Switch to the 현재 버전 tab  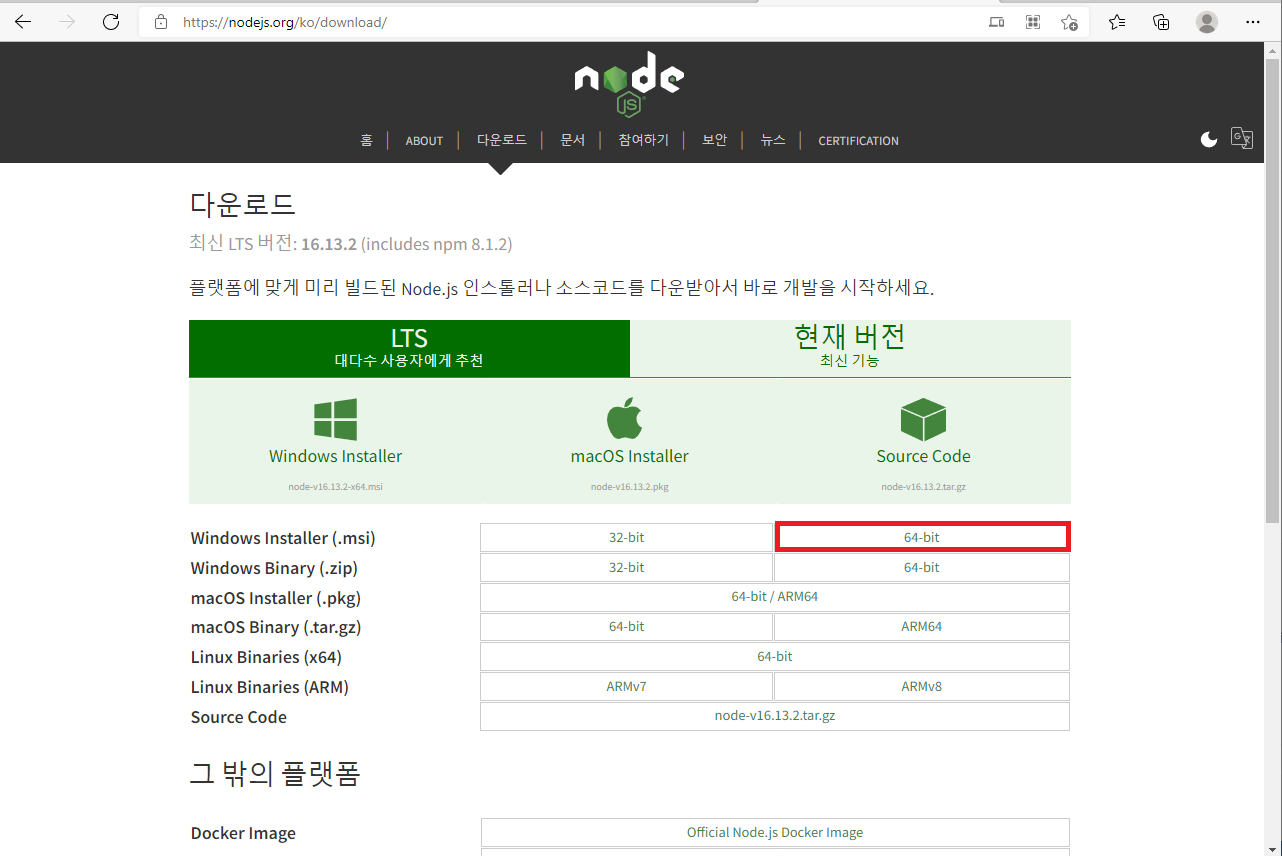tap(850, 348)
